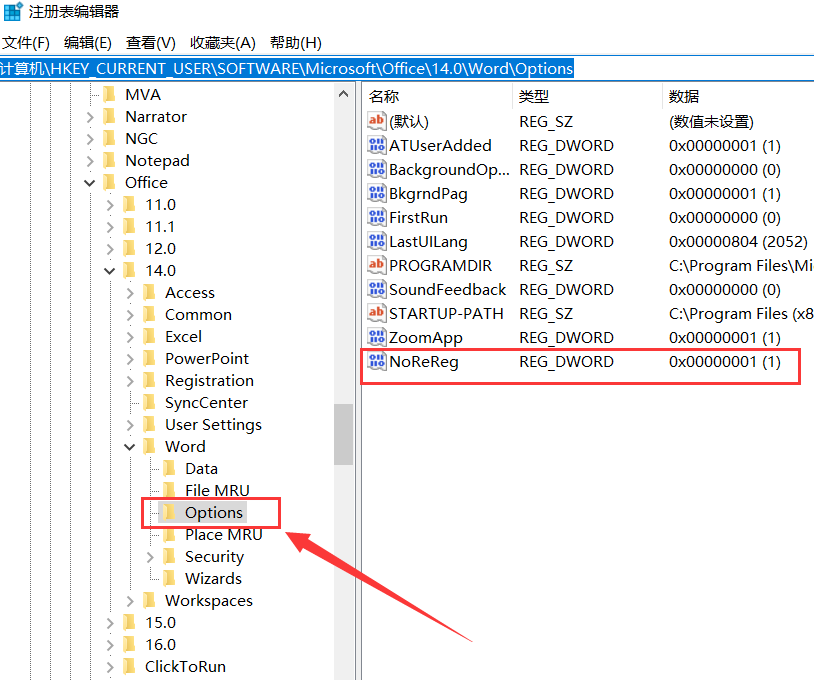Select the STARTUP-PATH string icon
Image resolution: width=814 pixels, height=680 pixels.
click(376, 314)
